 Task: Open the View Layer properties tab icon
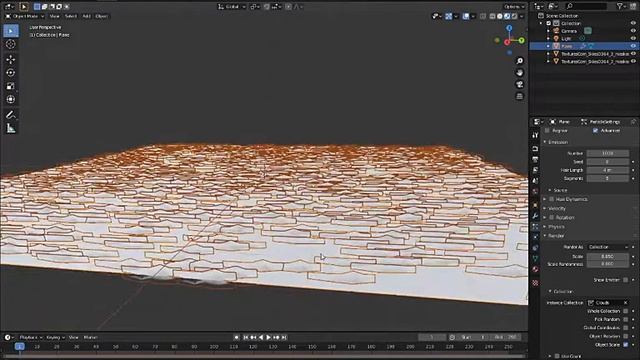coord(535,170)
